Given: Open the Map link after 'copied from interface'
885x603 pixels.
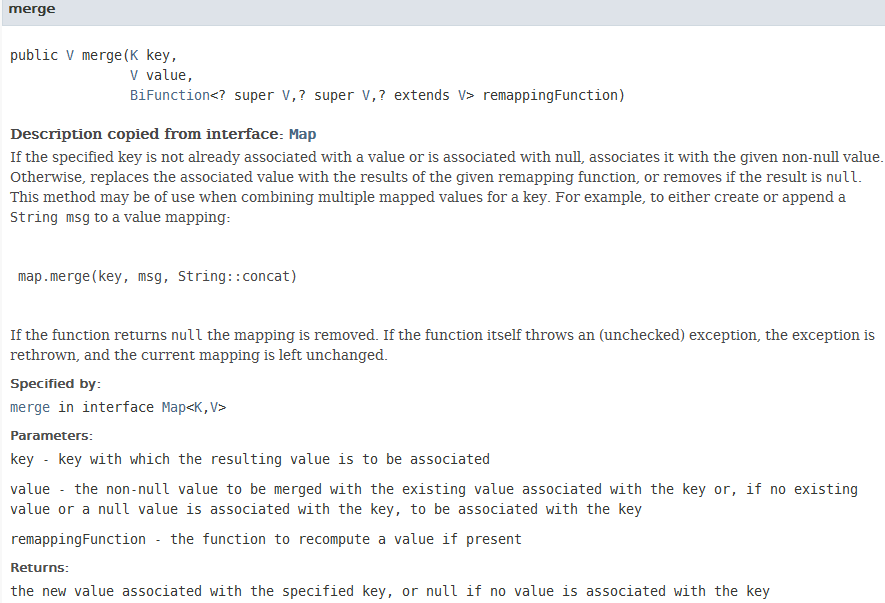Looking at the screenshot, I should point(303,134).
